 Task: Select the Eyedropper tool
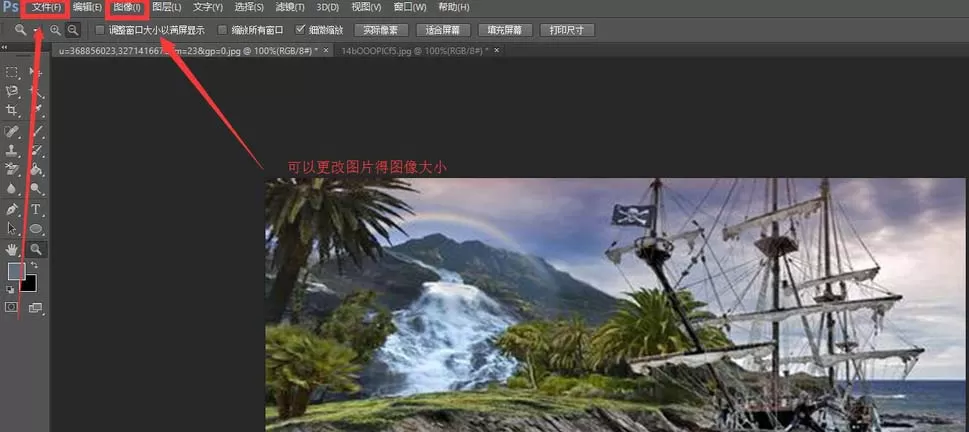[x=36, y=111]
